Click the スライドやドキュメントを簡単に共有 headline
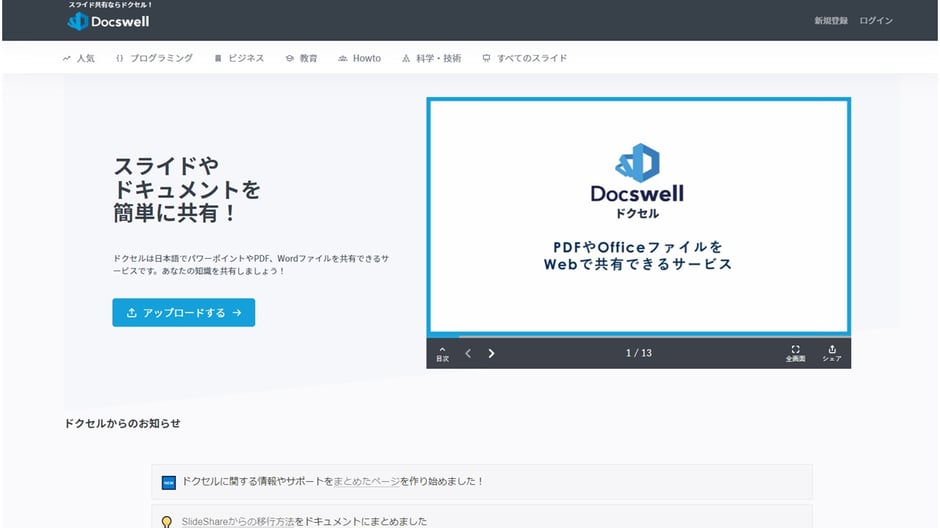Image resolution: width=940 pixels, height=528 pixels. (x=187, y=189)
